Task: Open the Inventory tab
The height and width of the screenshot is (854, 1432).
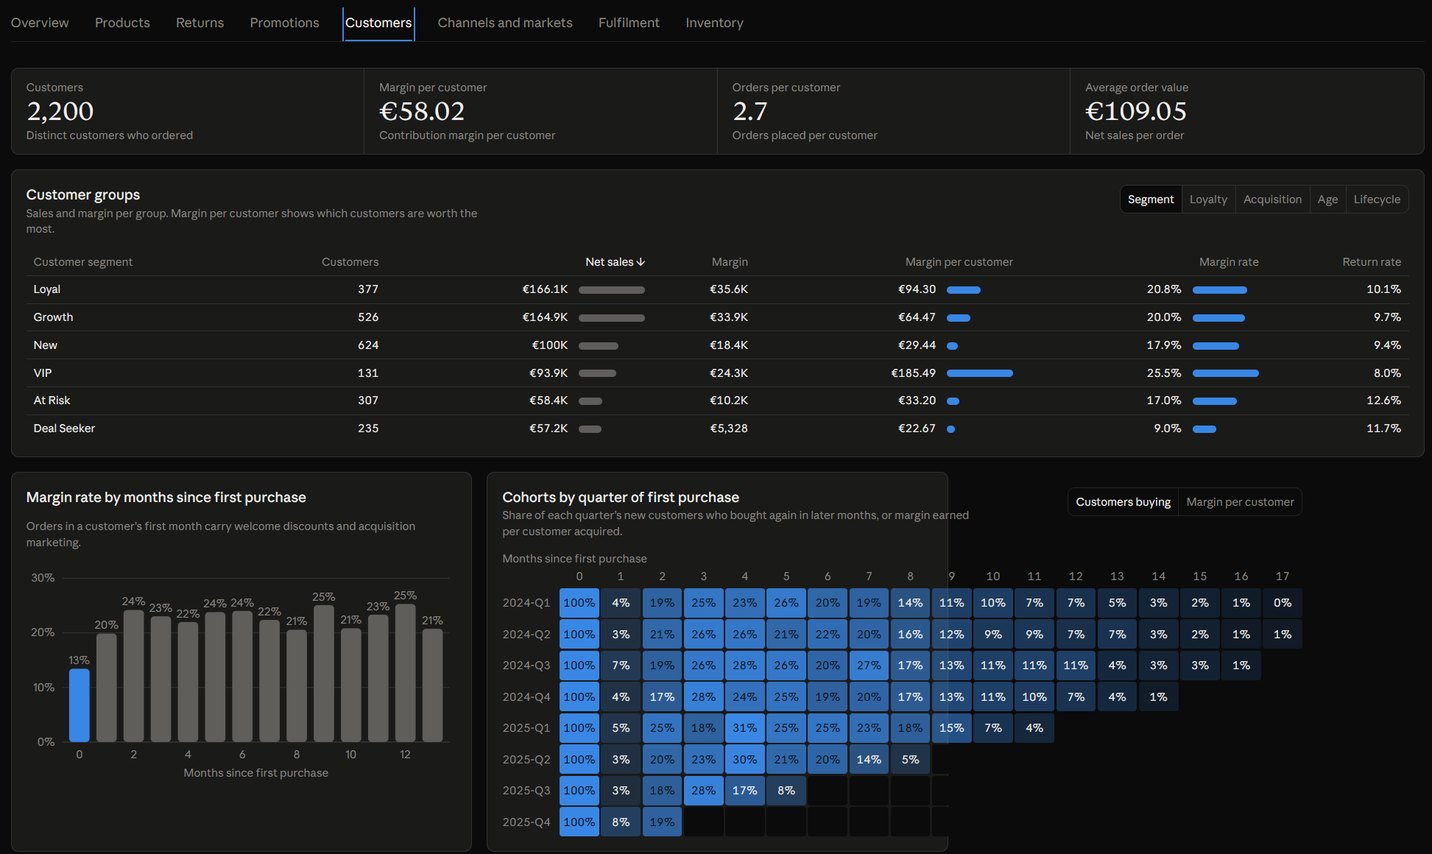Action: pyautogui.click(x=714, y=22)
